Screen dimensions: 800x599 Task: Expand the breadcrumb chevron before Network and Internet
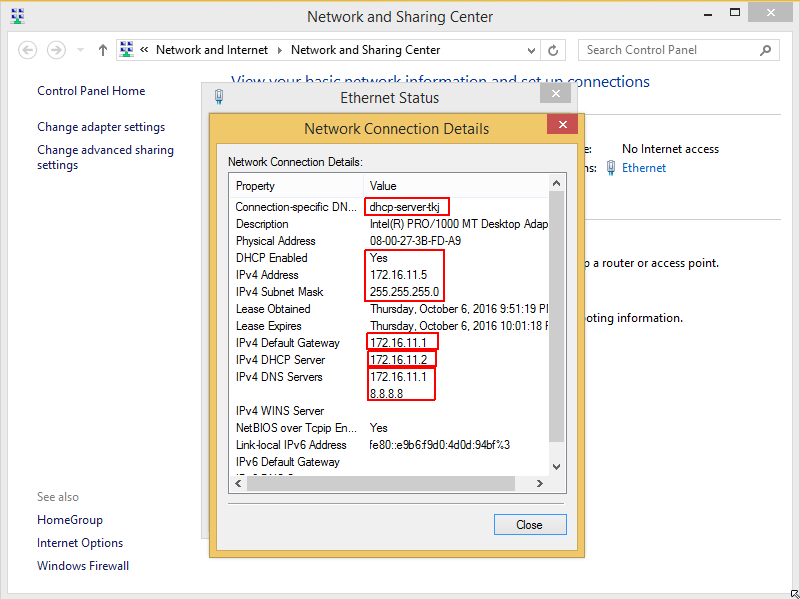coord(143,49)
